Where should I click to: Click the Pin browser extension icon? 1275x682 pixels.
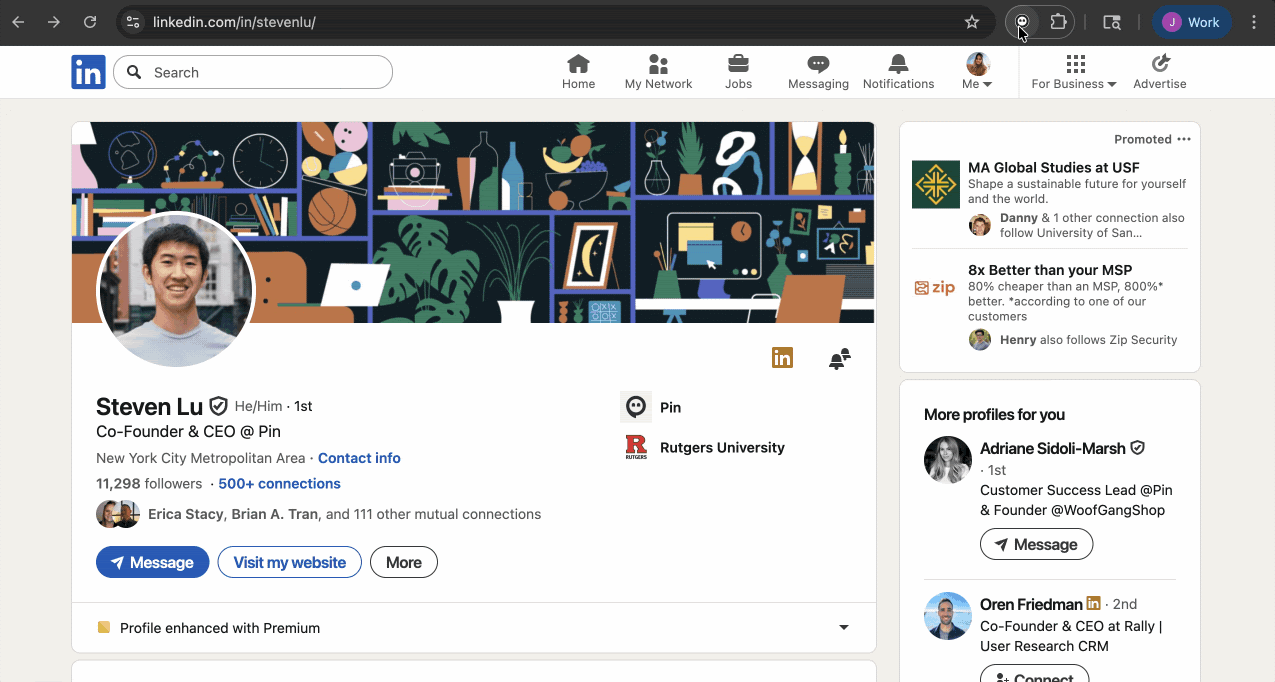pyautogui.click(x=1023, y=22)
